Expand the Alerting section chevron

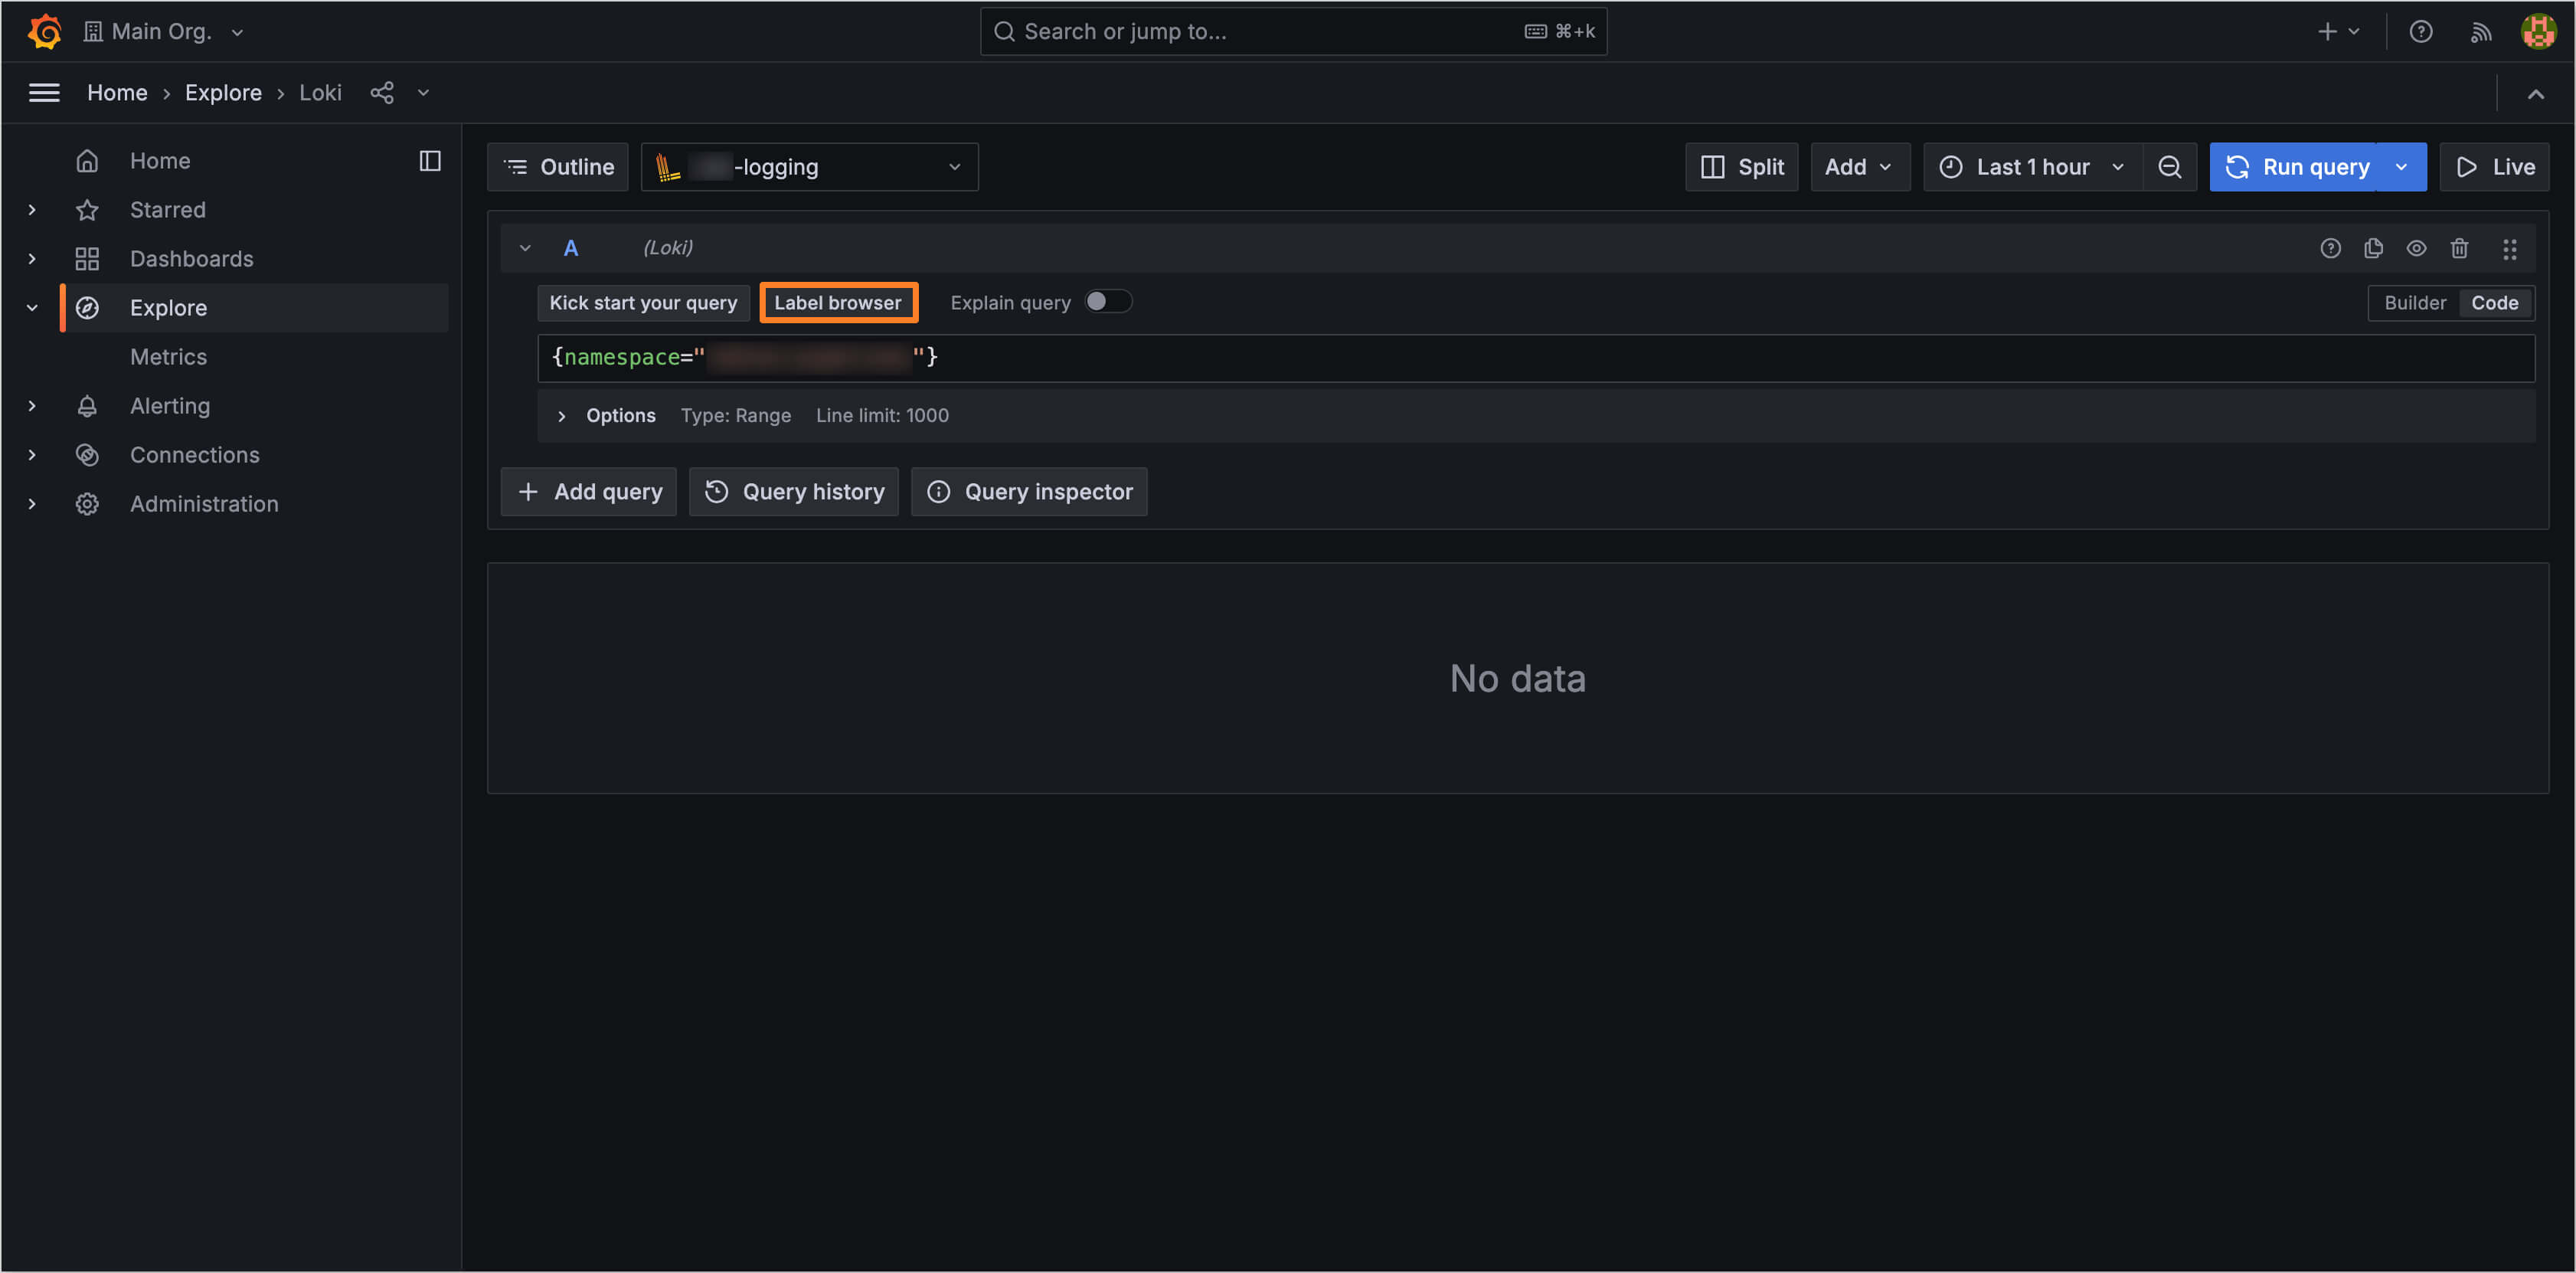tap(32, 406)
